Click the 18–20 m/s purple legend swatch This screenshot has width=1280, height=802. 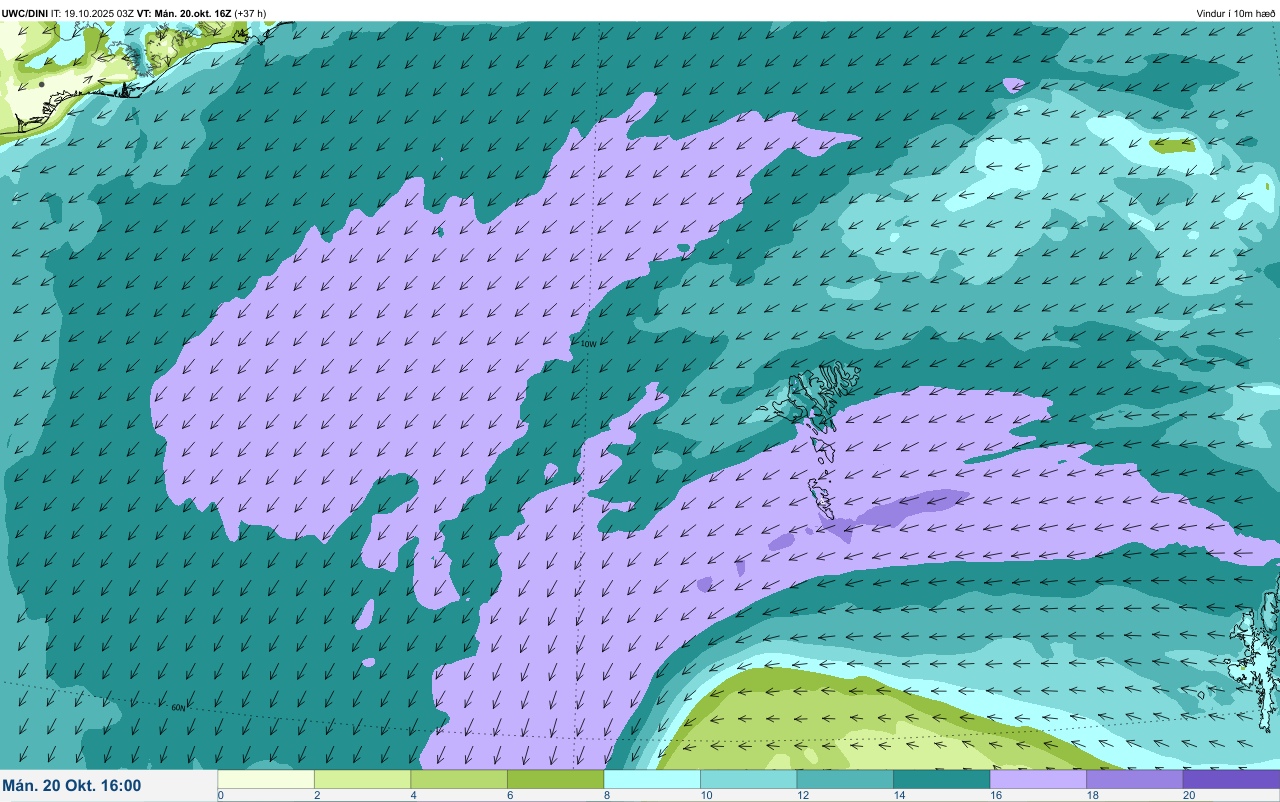[x=1134, y=779]
